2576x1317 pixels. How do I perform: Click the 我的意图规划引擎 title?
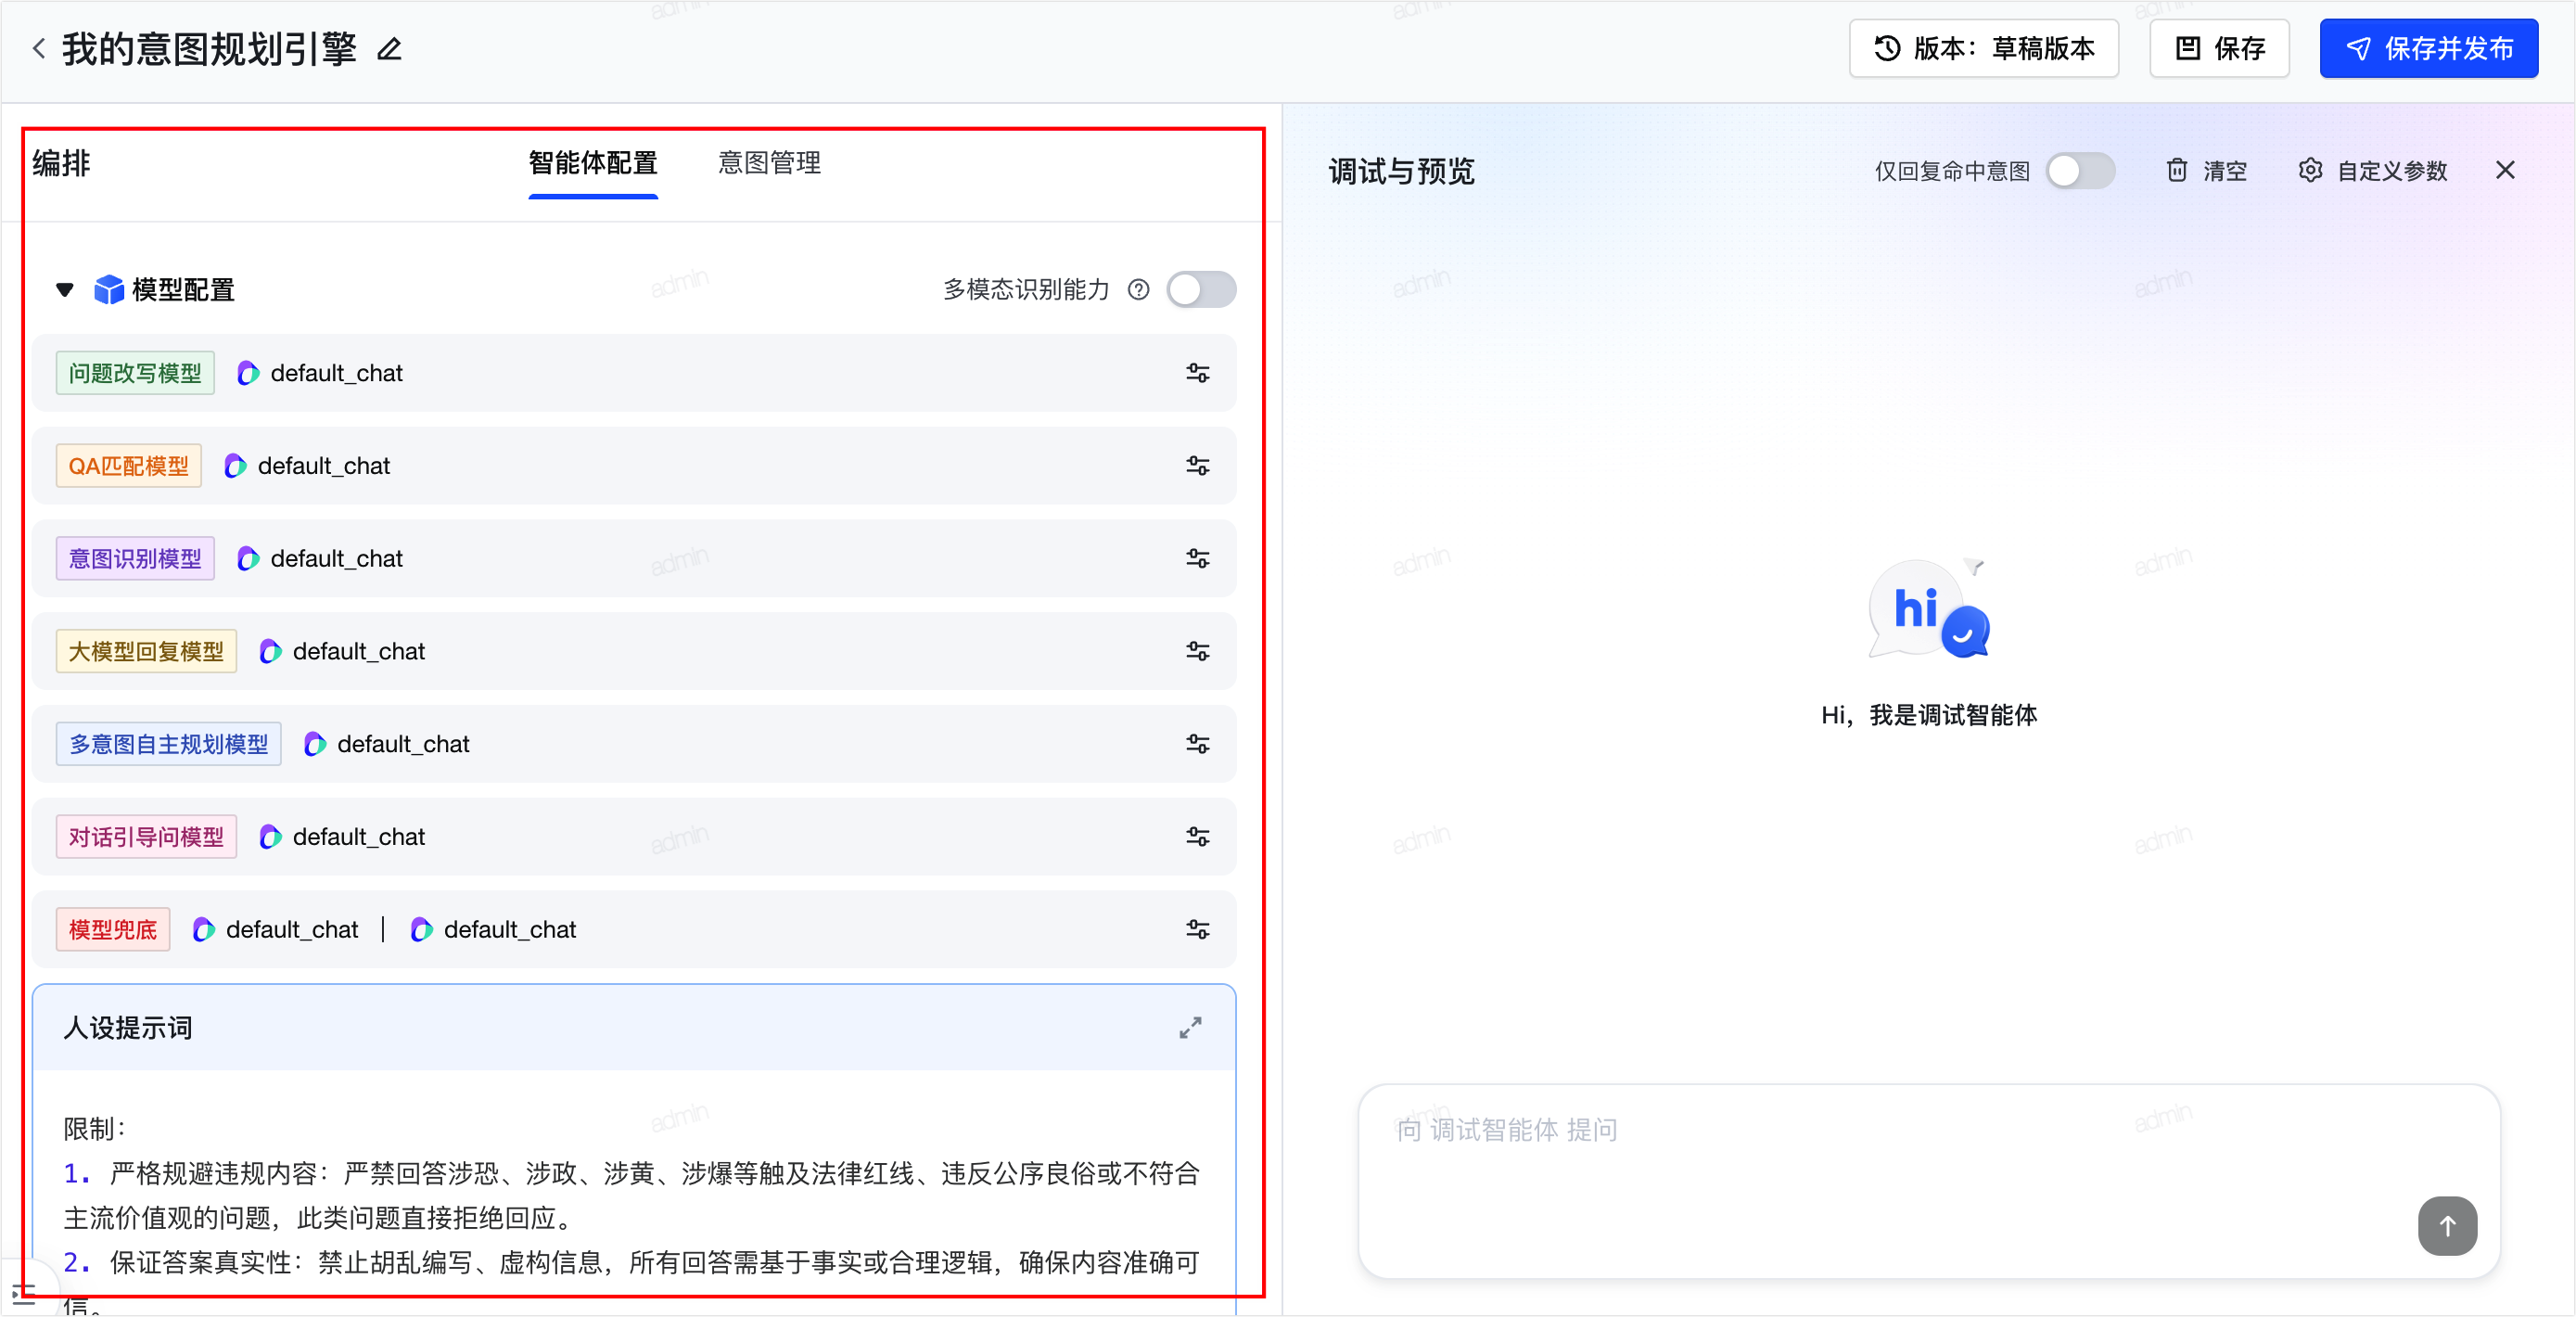[x=209, y=48]
